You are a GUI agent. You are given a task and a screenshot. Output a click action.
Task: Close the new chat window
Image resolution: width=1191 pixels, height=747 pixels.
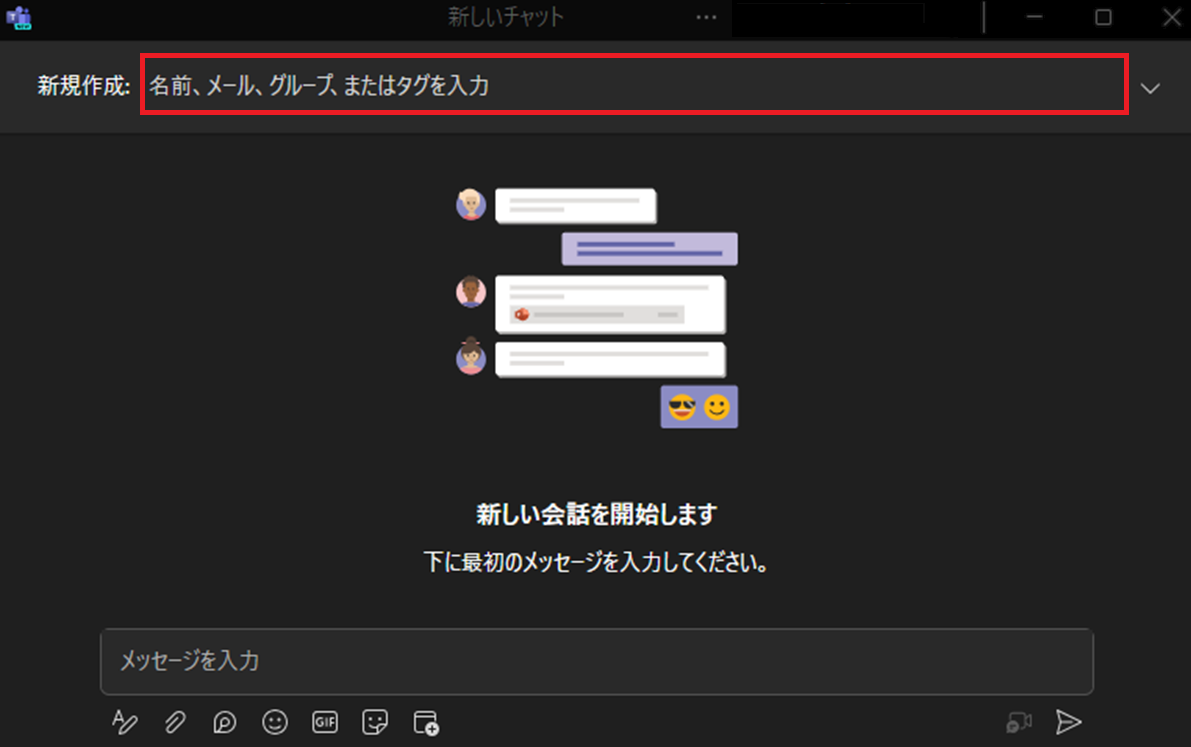tap(1172, 17)
